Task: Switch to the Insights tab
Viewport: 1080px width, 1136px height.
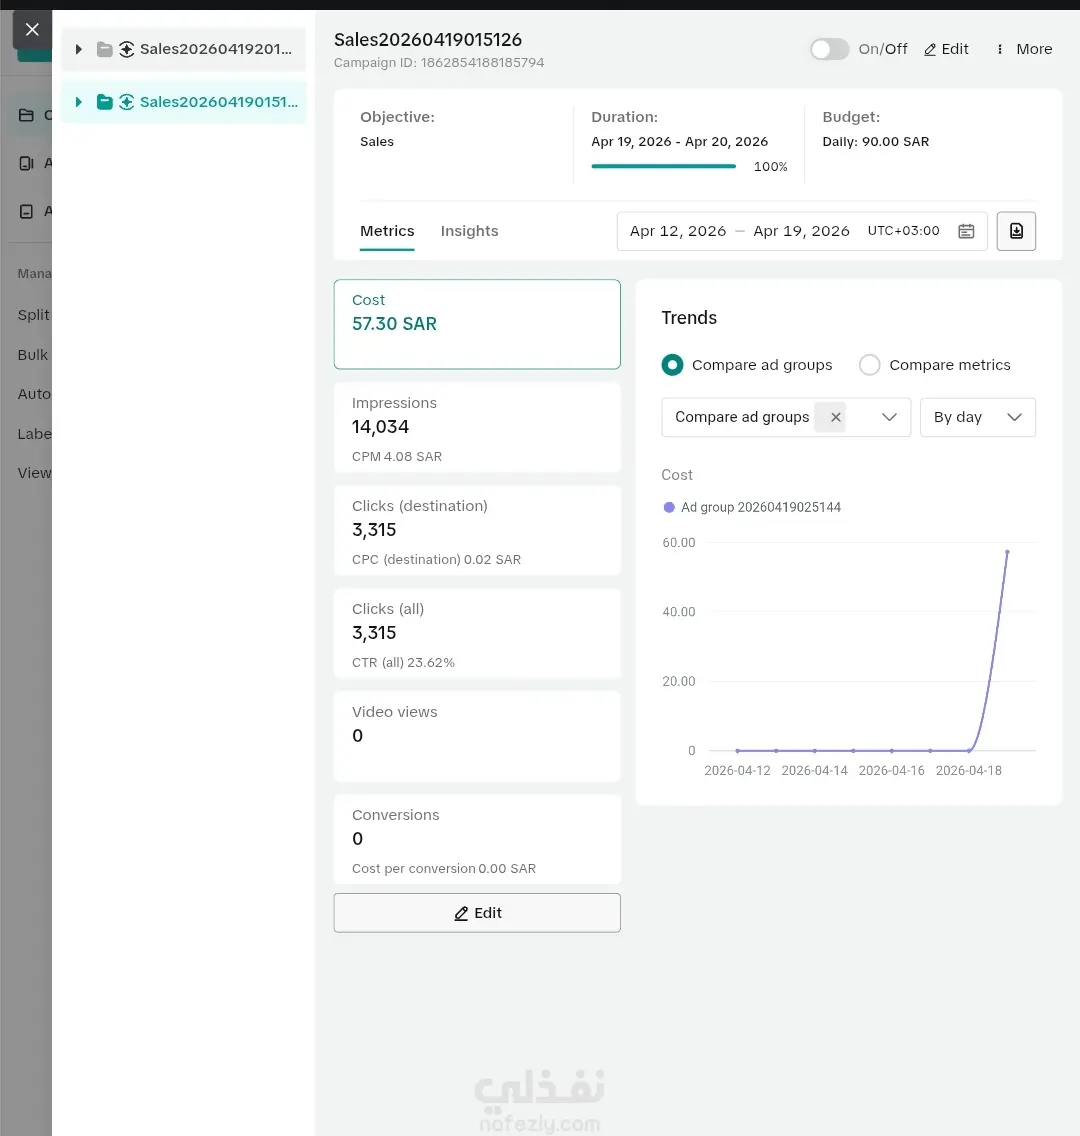Action: point(469,231)
